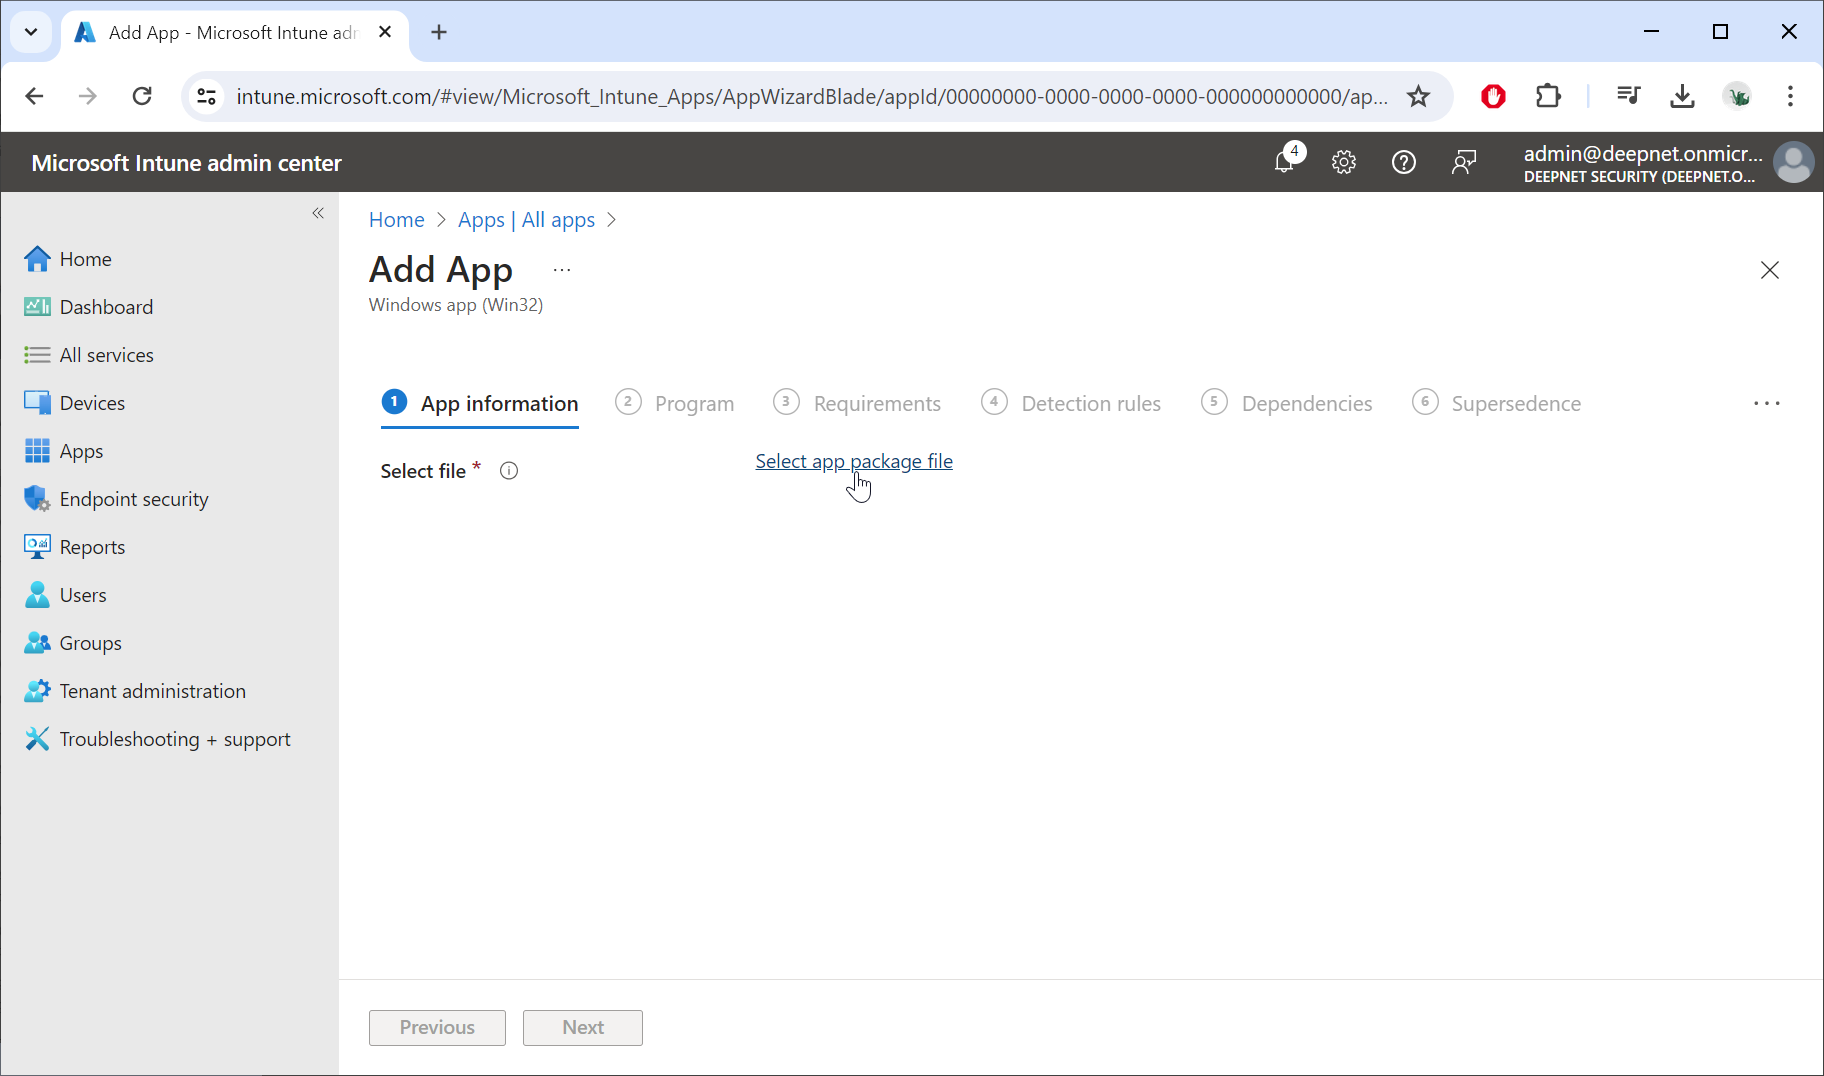Open the browser tab search dropdown
The height and width of the screenshot is (1076, 1824).
[x=31, y=32]
